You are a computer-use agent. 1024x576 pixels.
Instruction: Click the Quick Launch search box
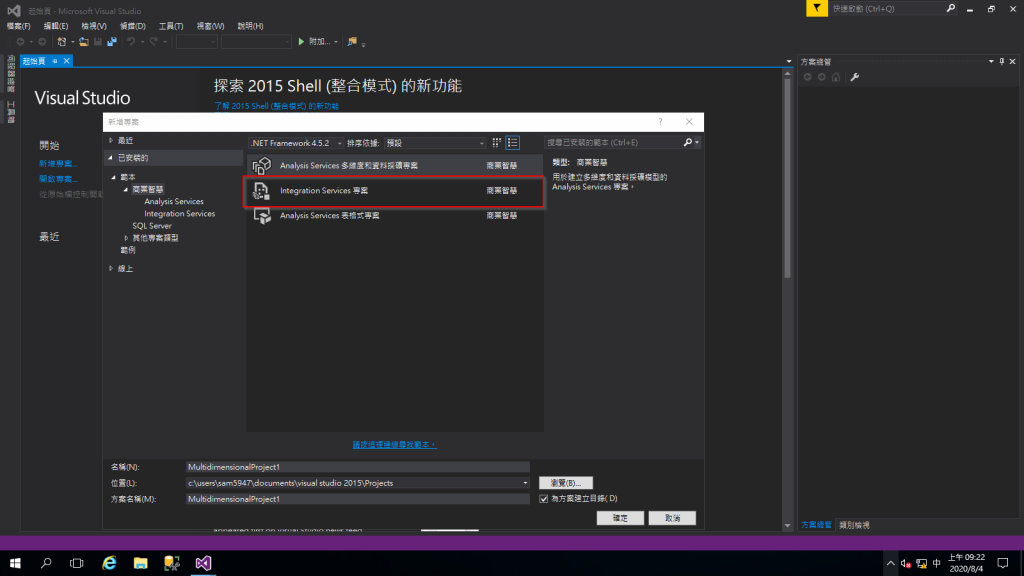[887, 8]
